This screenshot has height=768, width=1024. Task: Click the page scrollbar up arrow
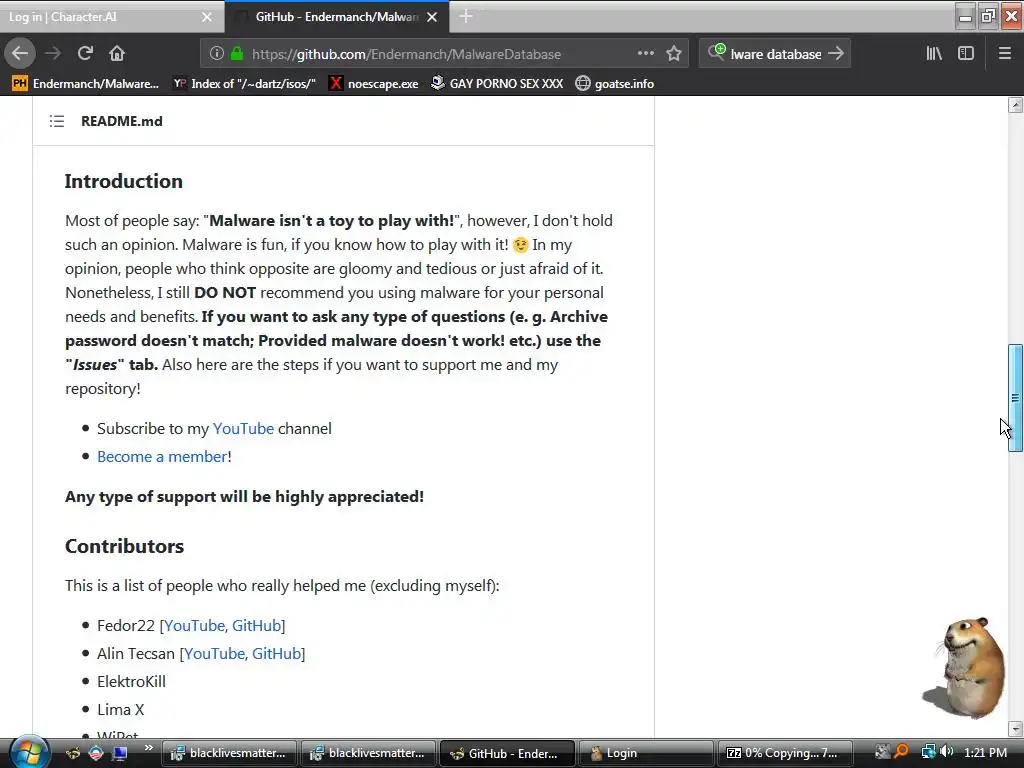point(1015,105)
